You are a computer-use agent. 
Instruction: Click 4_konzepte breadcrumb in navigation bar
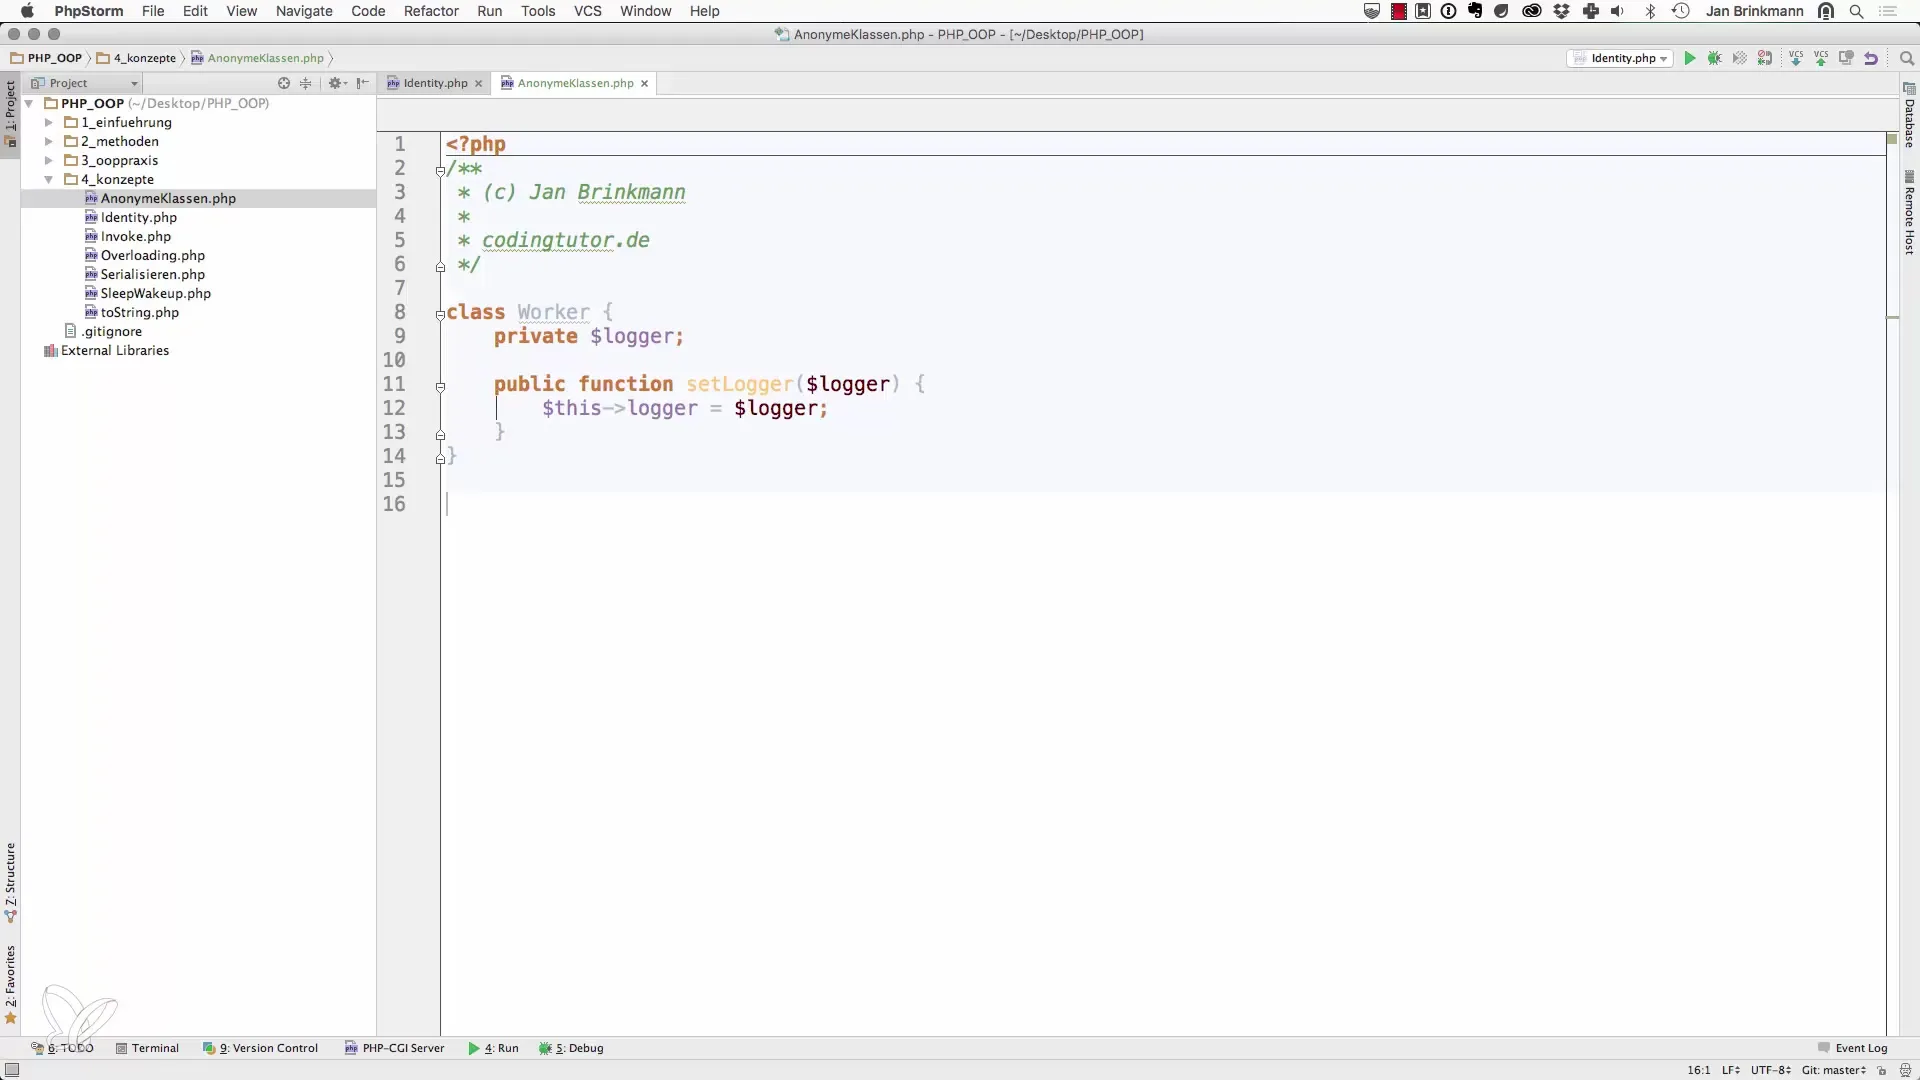(x=136, y=58)
